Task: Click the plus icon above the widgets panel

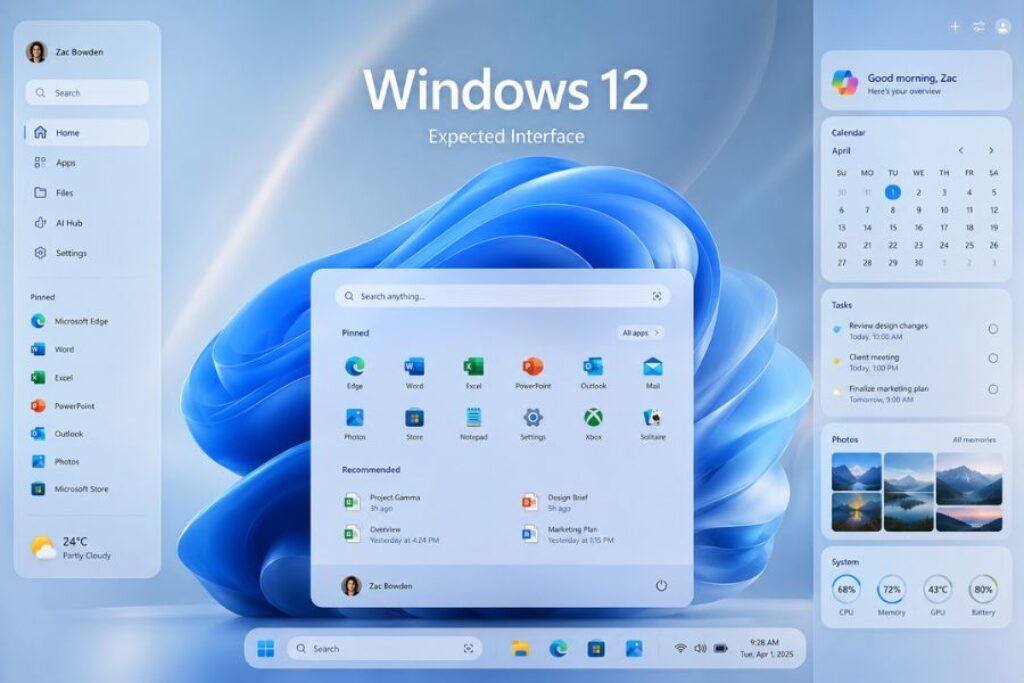Action: click(955, 27)
